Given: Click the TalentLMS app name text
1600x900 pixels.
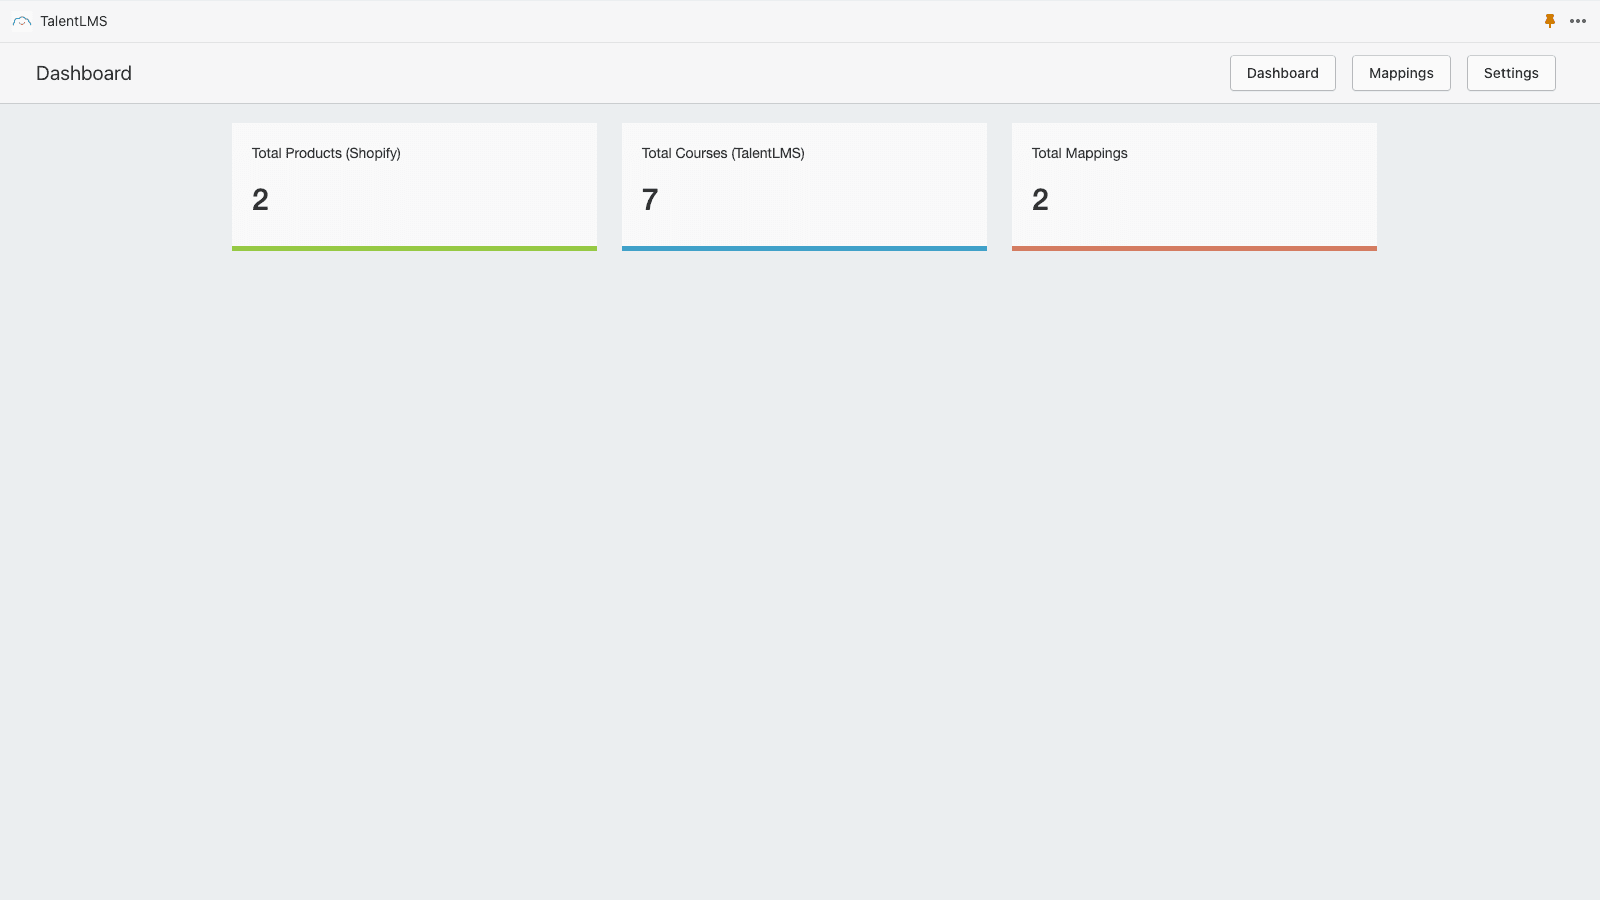Looking at the screenshot, I should (x=74, y=21).
